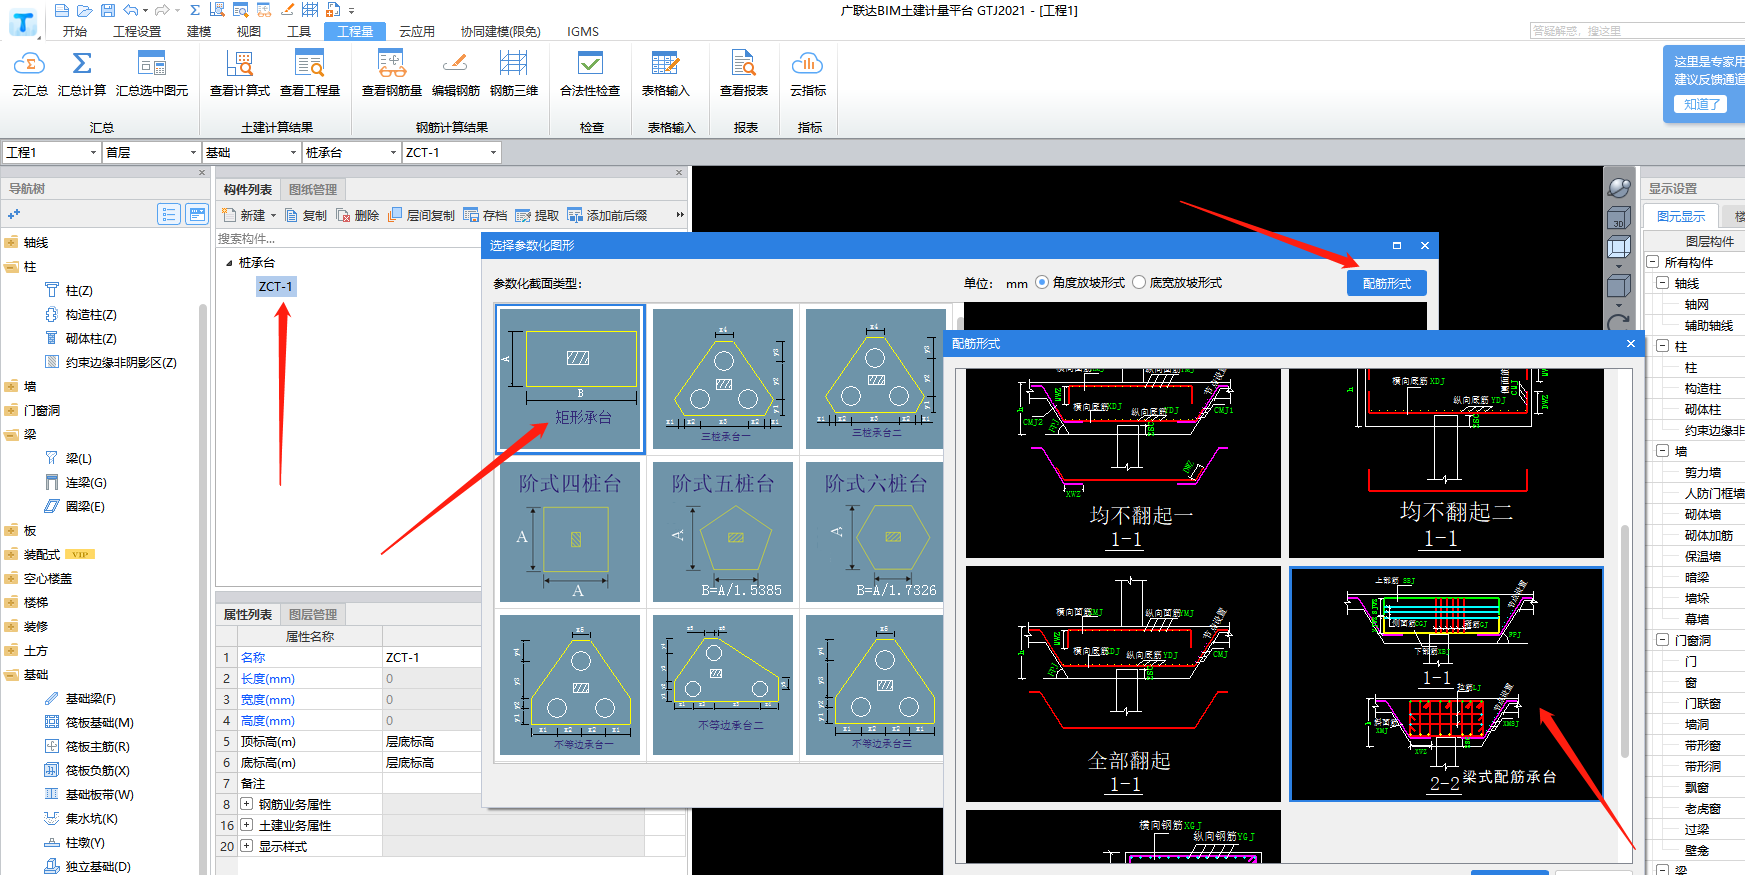The width and height of the screenshot is (1745, 875).
Task: Select 筏板基础(M) in navigation tree
Action: [x=99, y=722]
